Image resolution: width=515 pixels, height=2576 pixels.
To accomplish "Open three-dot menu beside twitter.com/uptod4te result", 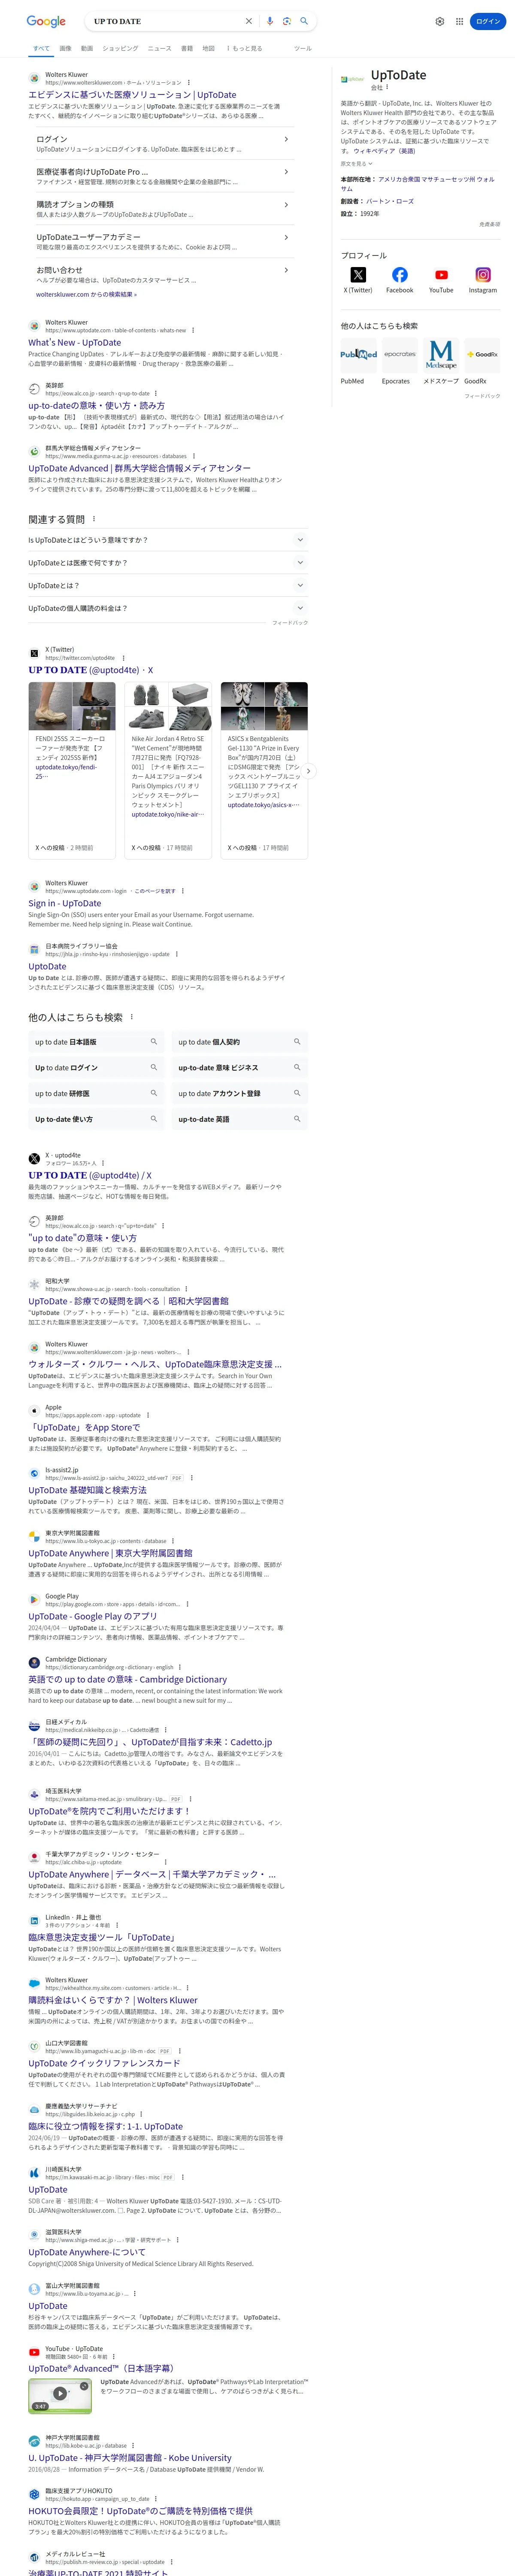I will coord(123,658).
